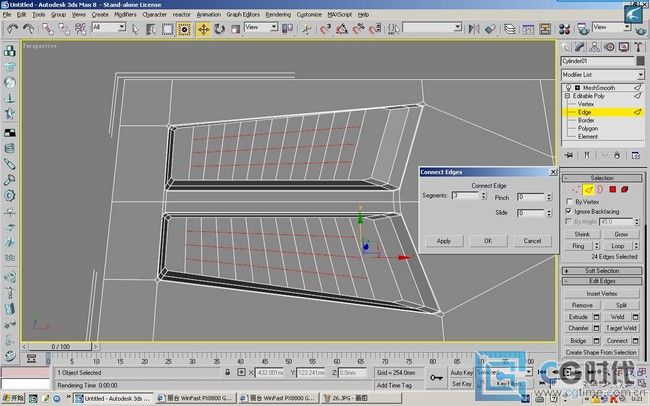650x406 pixels.
Task: Switch to the Hierarchy panel tab
Action: [x=594, y=47]
